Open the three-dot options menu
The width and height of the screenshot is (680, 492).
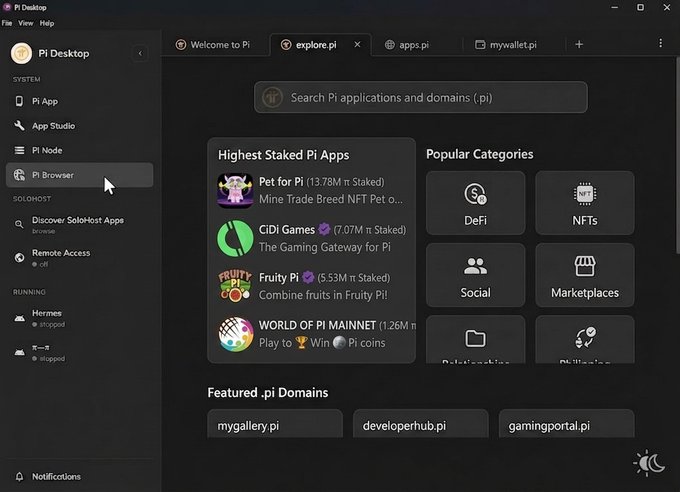[x=660, y=43]
